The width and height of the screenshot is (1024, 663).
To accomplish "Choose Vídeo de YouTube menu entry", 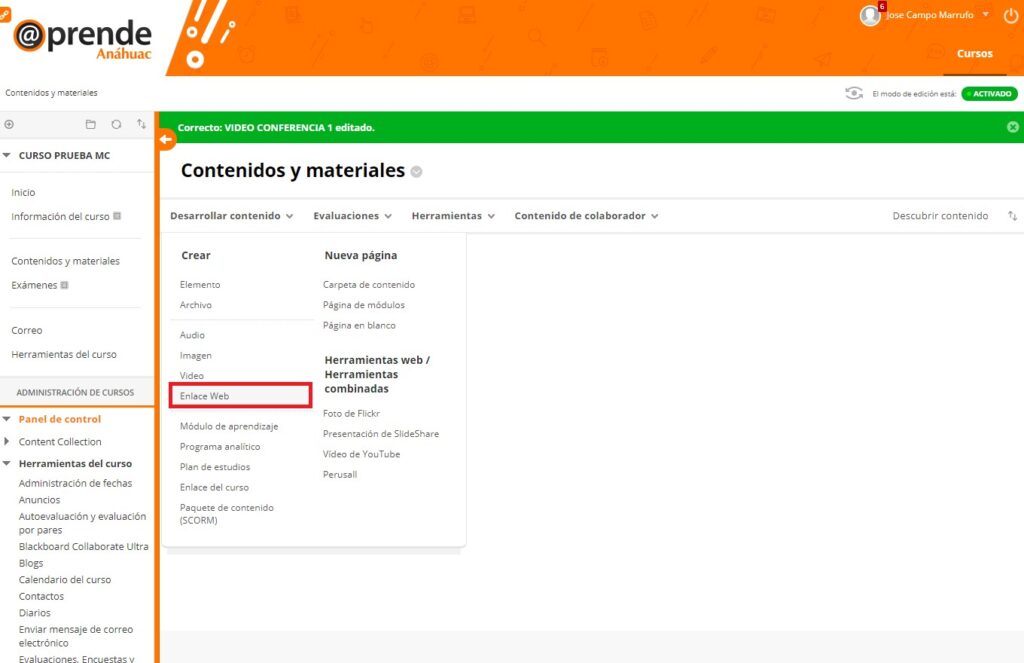I will point(361,454).
